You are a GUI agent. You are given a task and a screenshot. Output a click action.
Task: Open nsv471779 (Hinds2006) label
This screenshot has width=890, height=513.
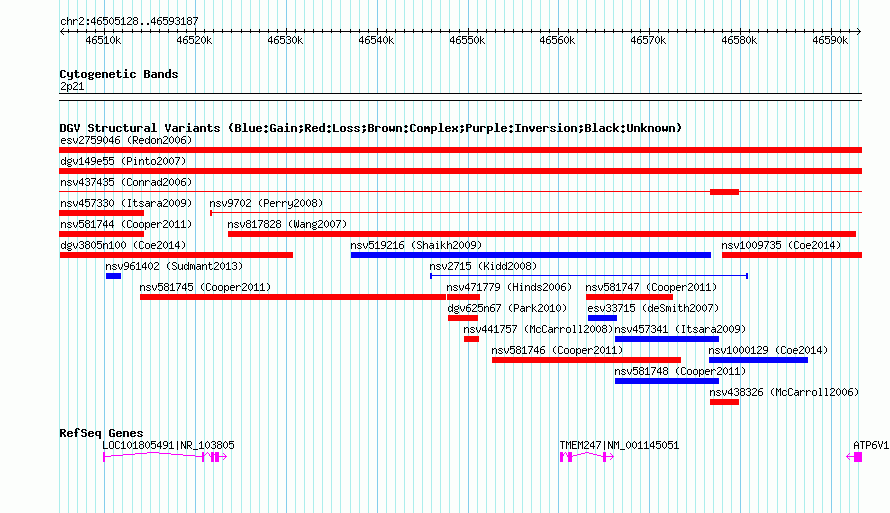click(509, 287)
